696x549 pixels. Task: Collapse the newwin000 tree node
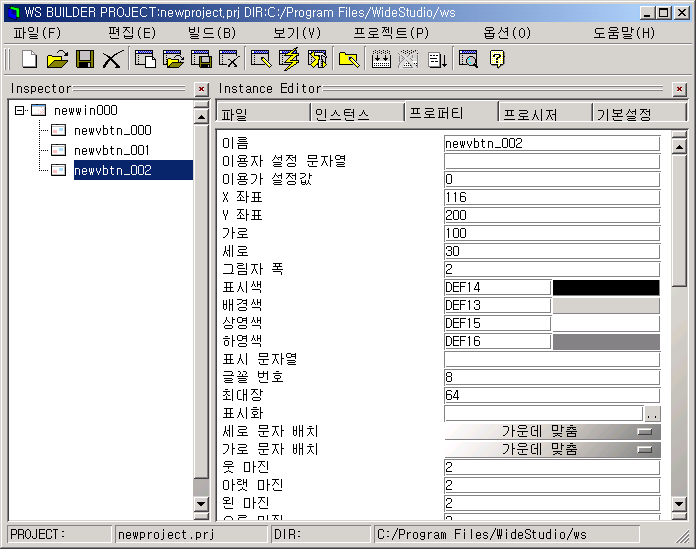(x=19, y=110)
